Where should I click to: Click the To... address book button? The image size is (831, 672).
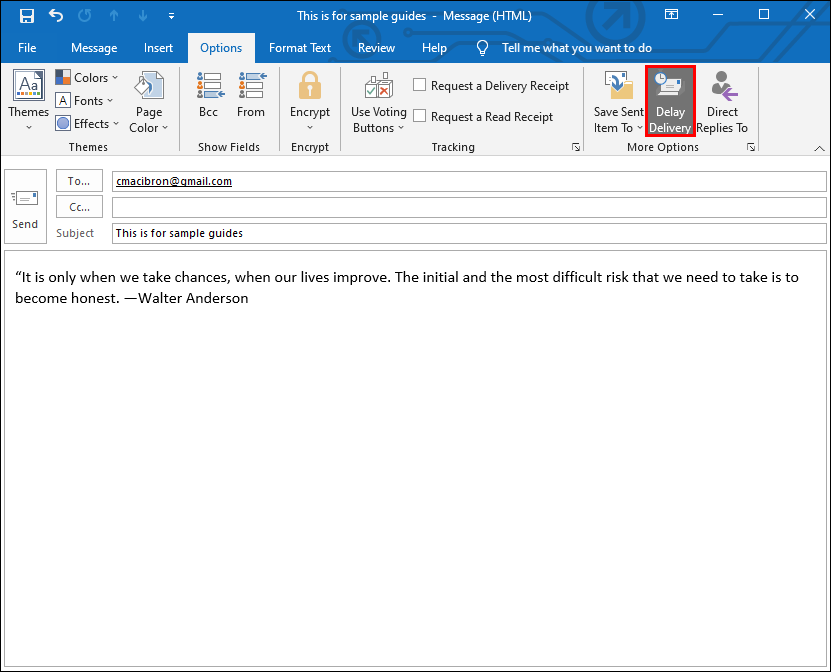tap(79, 181)
